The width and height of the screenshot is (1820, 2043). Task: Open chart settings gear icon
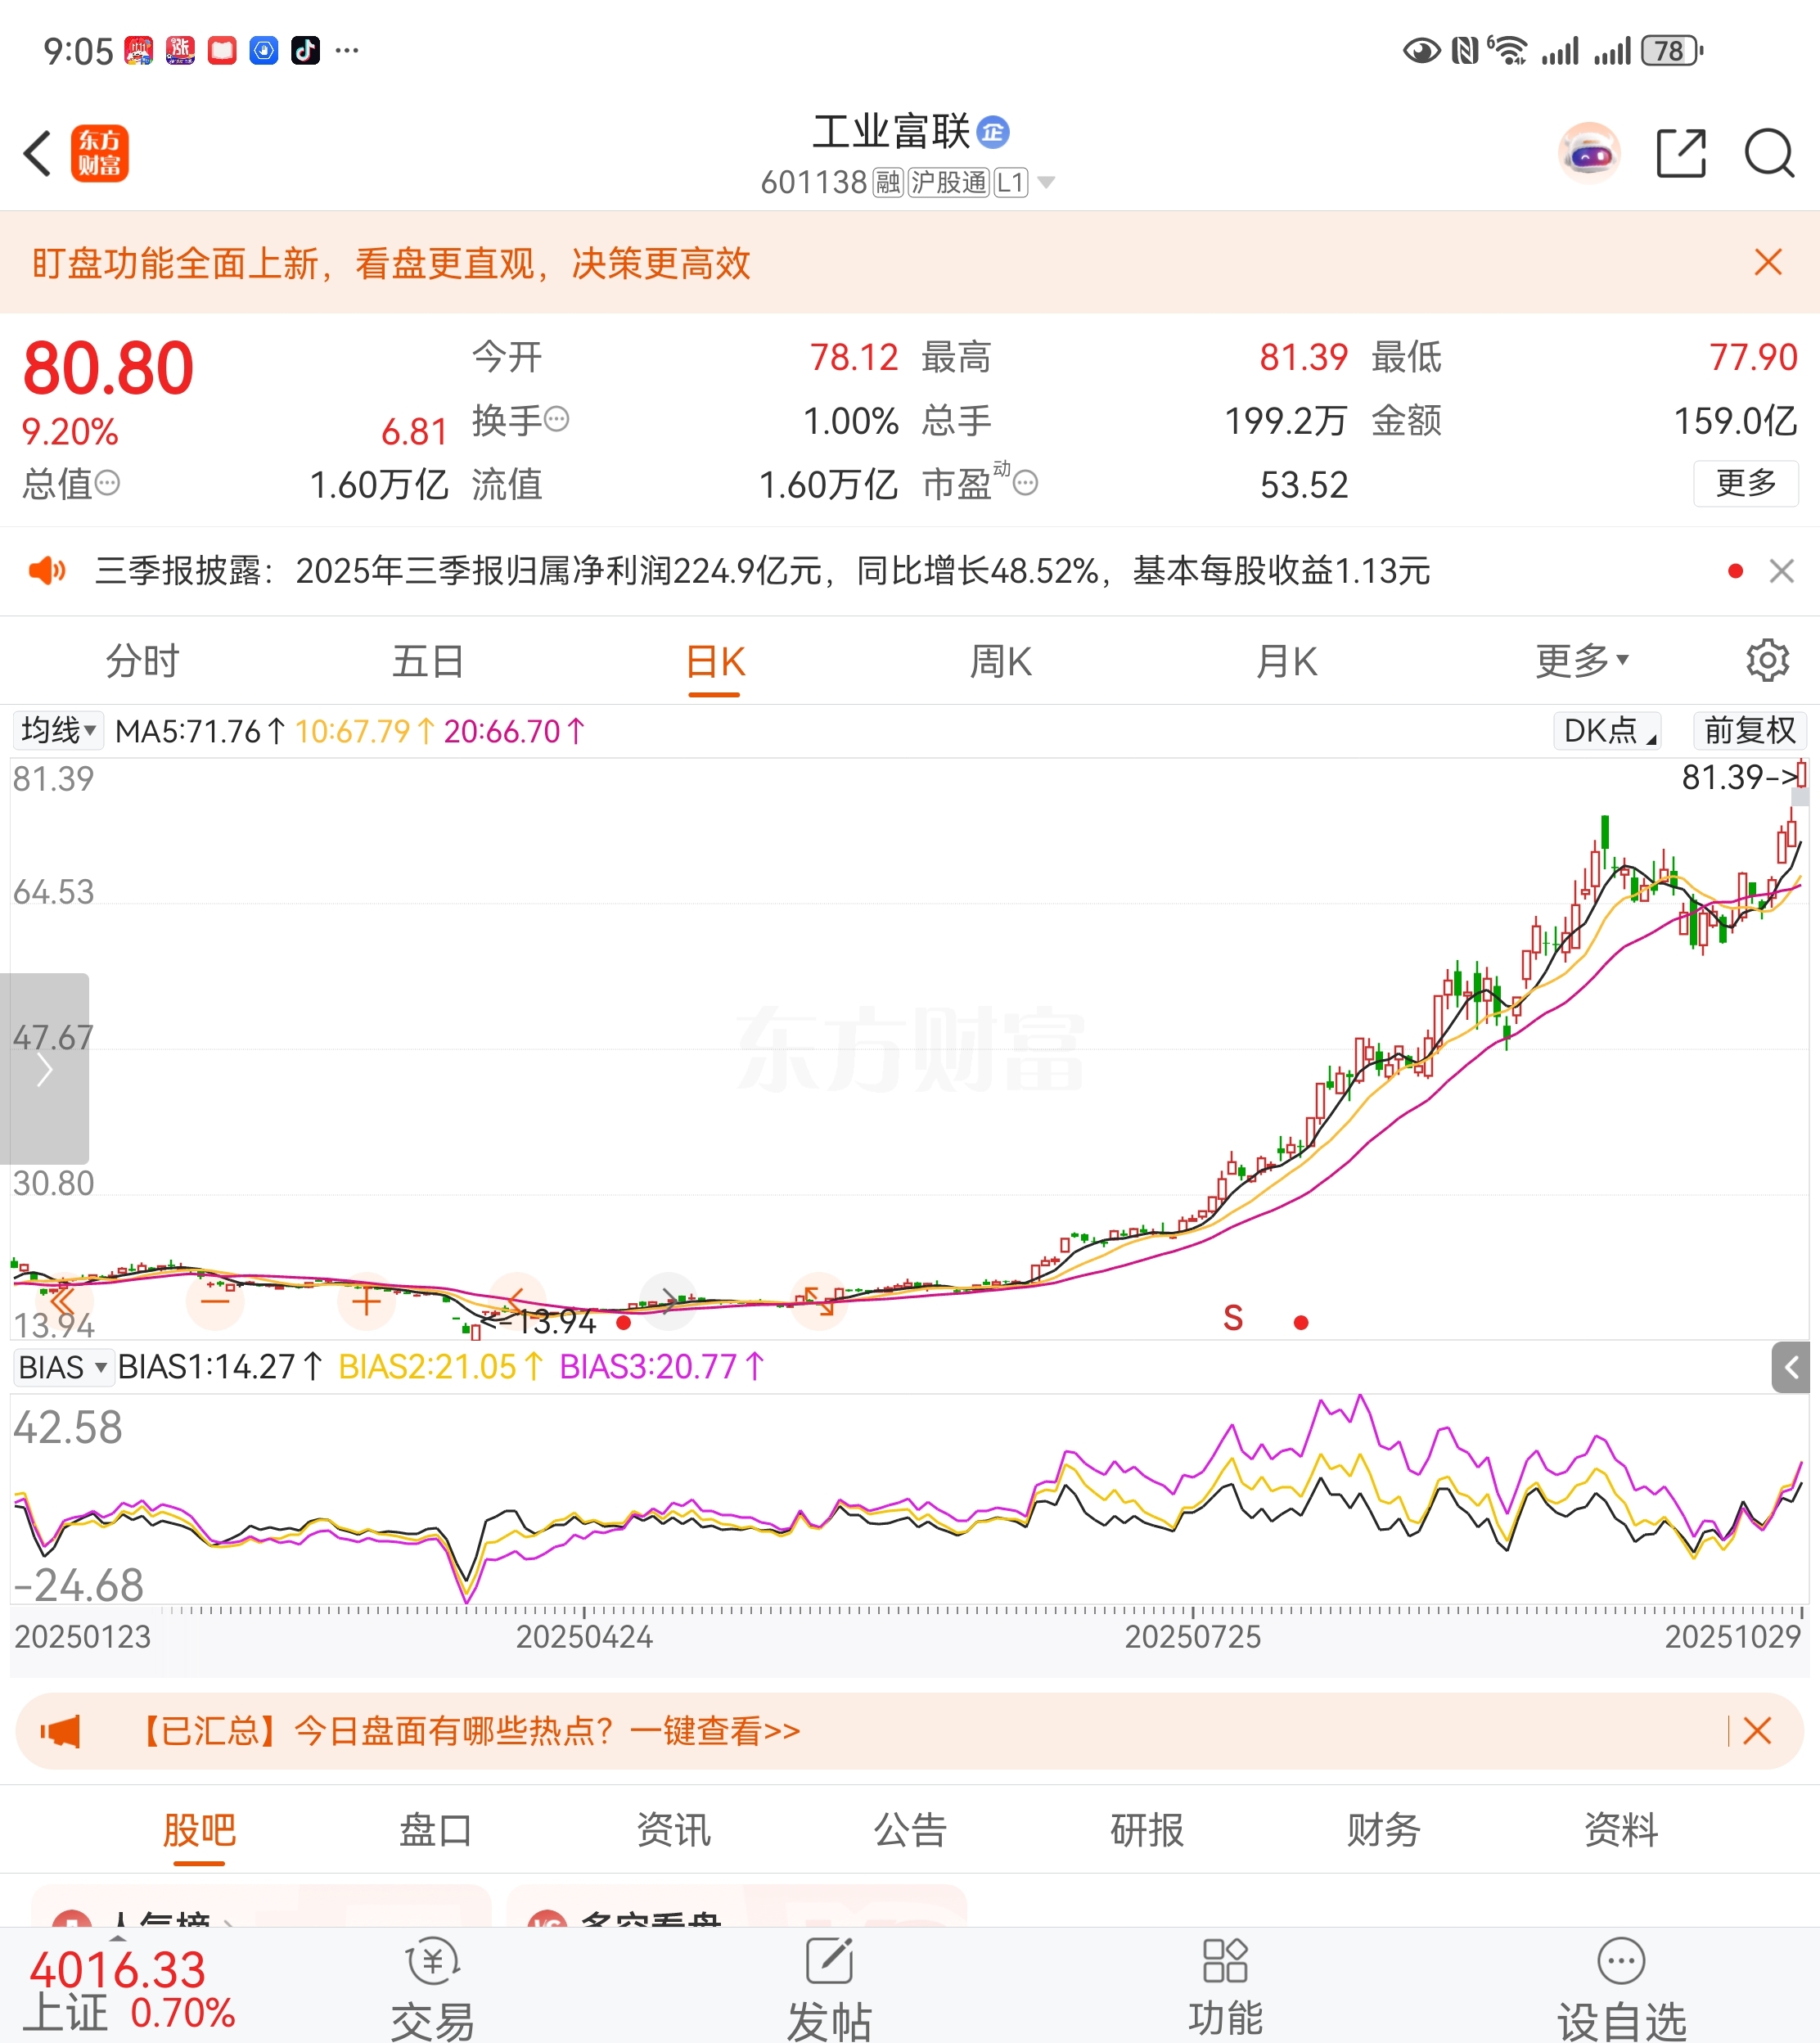tap(1767, 661)
